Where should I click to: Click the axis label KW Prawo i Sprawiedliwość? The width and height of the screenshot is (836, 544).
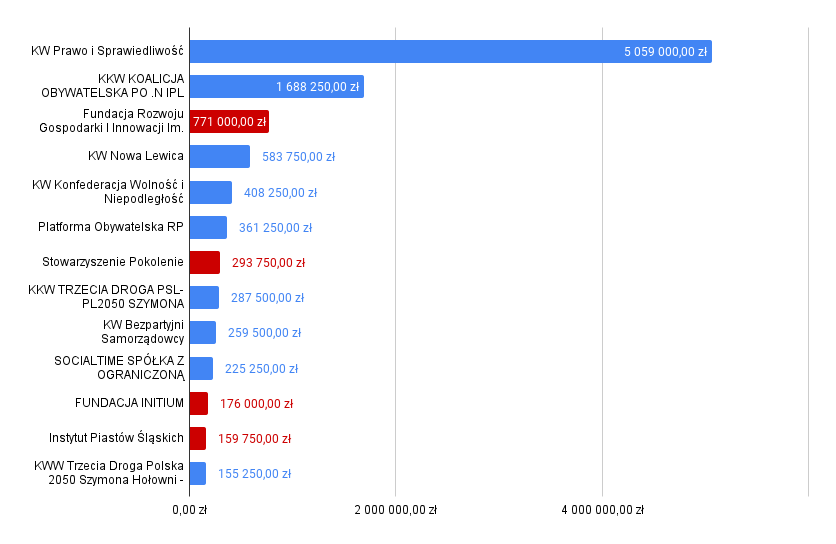tap(107, 51)
